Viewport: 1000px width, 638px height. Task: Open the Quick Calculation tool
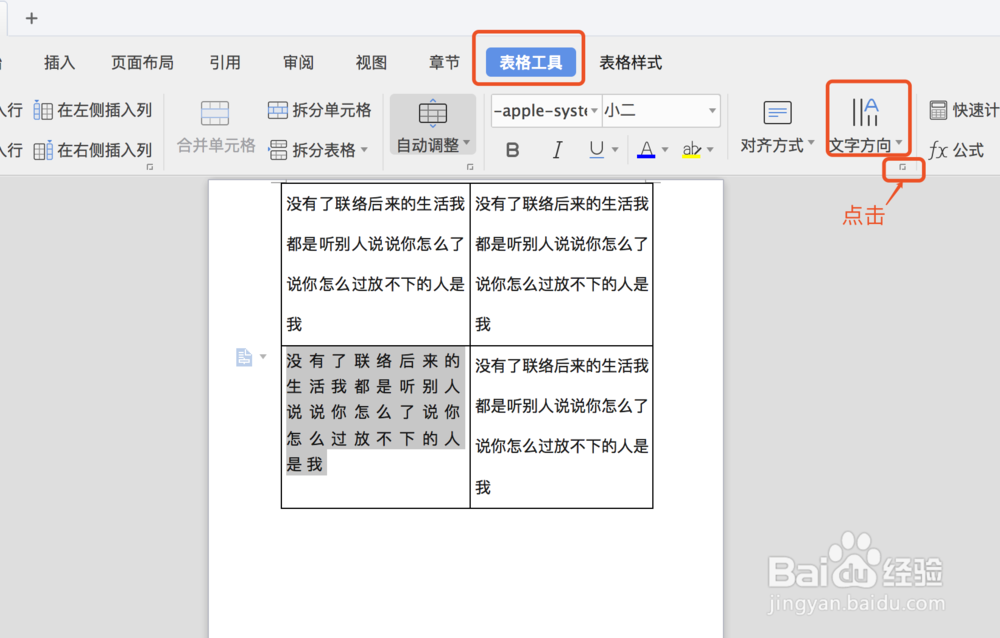click(x=941, y=110)
